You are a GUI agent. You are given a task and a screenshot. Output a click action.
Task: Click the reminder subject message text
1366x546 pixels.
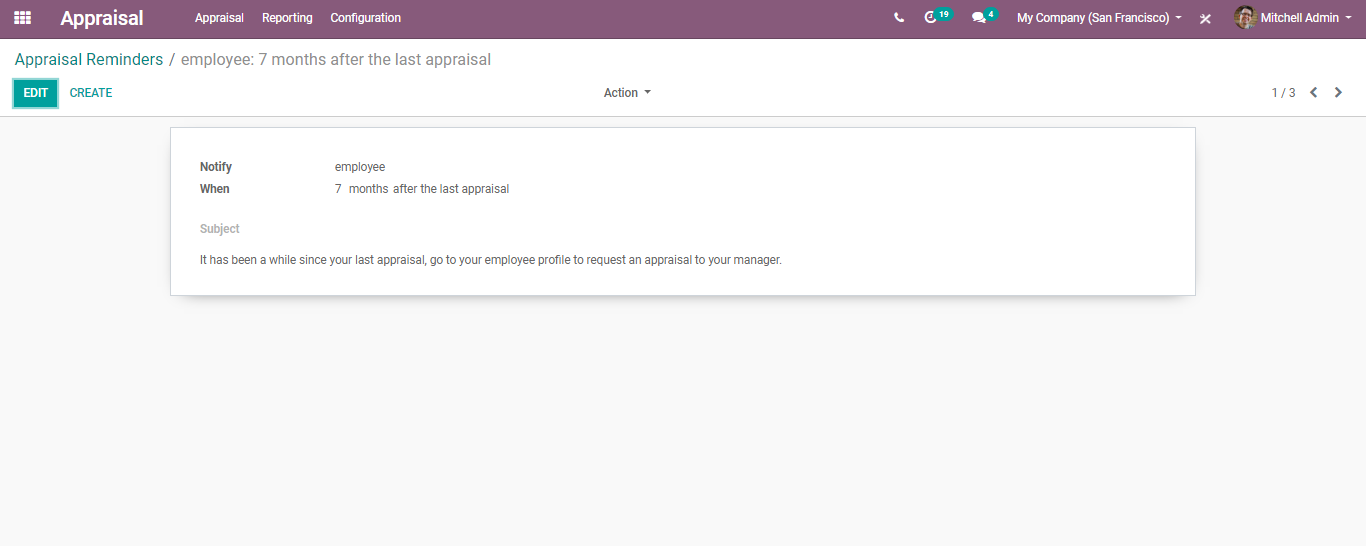tap(491, 260)
